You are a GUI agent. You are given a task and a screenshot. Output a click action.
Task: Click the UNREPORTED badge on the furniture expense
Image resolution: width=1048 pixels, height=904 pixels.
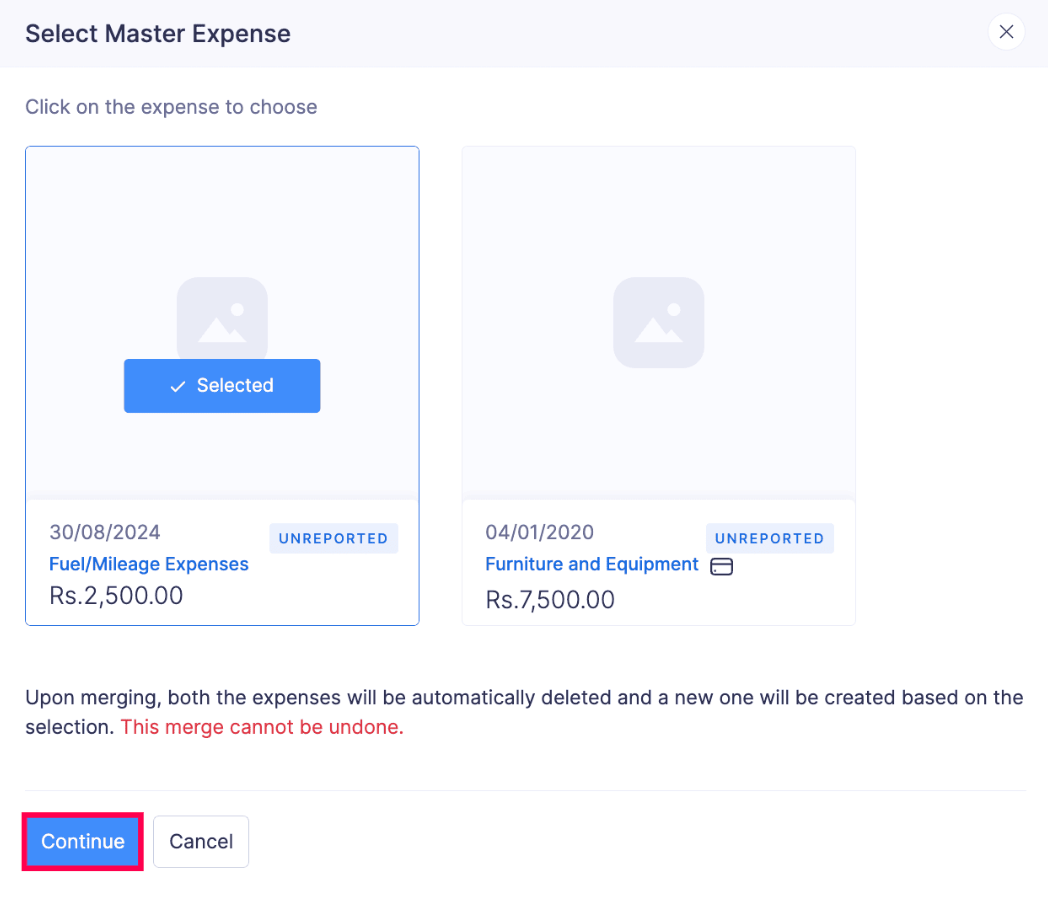769,538
